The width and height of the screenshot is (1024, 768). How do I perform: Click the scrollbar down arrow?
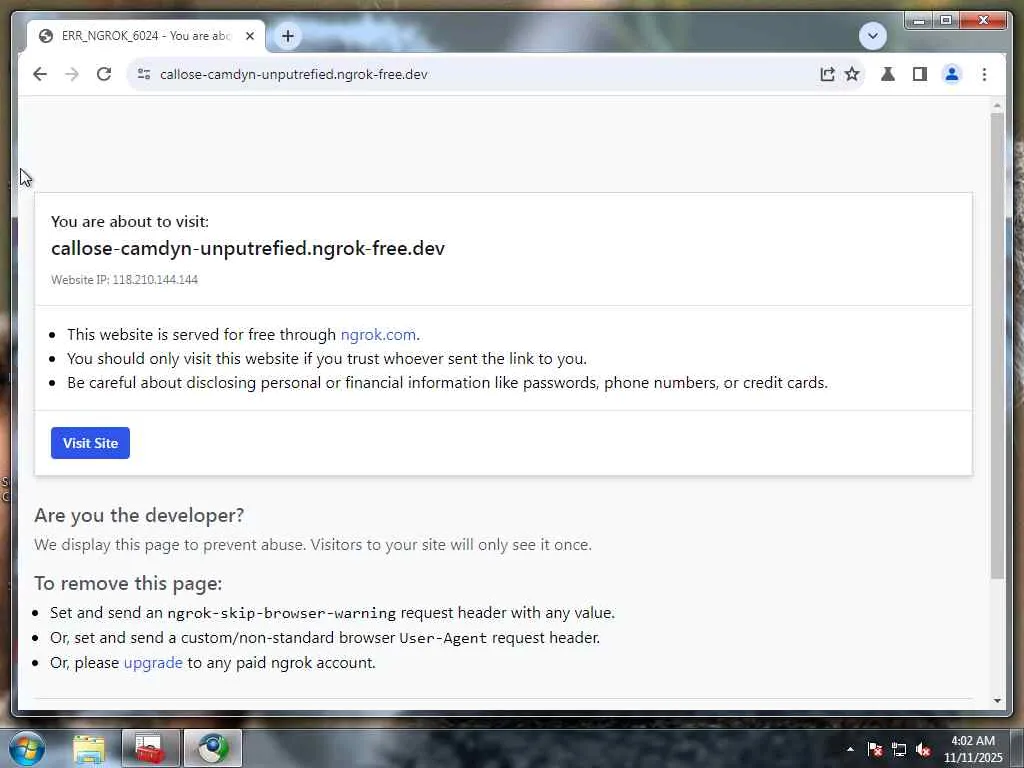(997, 700)
